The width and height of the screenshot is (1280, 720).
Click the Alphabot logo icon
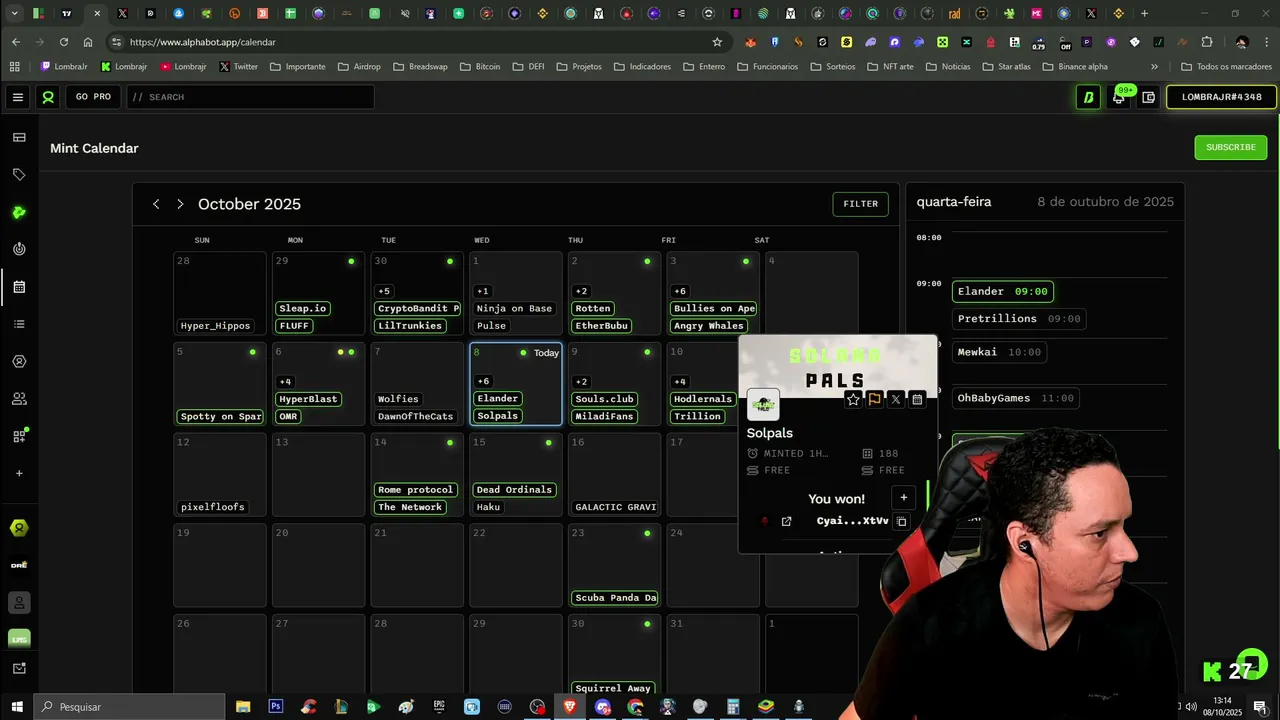click(48, 97)
